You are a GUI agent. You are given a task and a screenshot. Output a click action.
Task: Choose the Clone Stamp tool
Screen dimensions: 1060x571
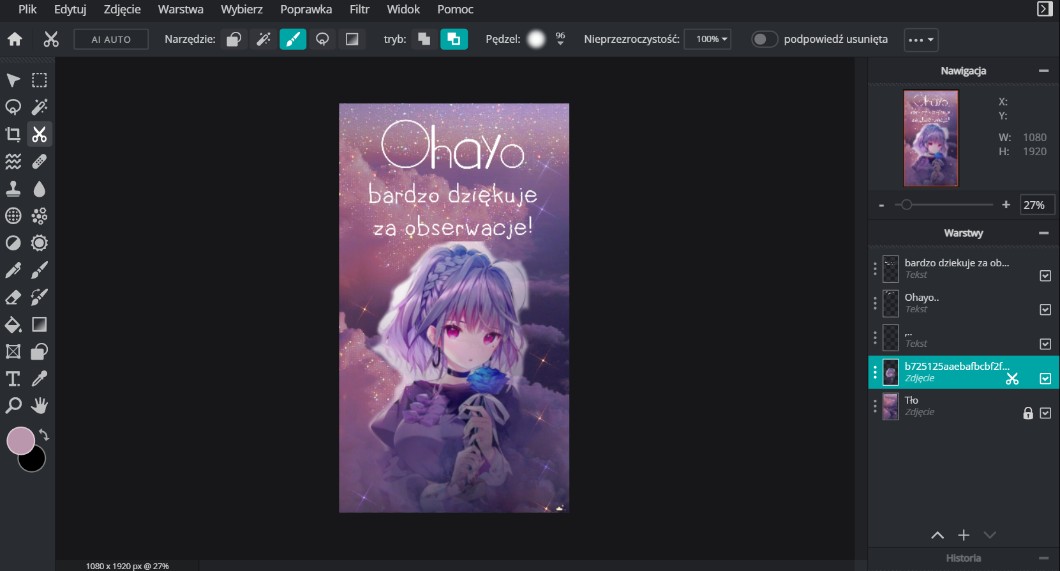[x=14, y=188]
